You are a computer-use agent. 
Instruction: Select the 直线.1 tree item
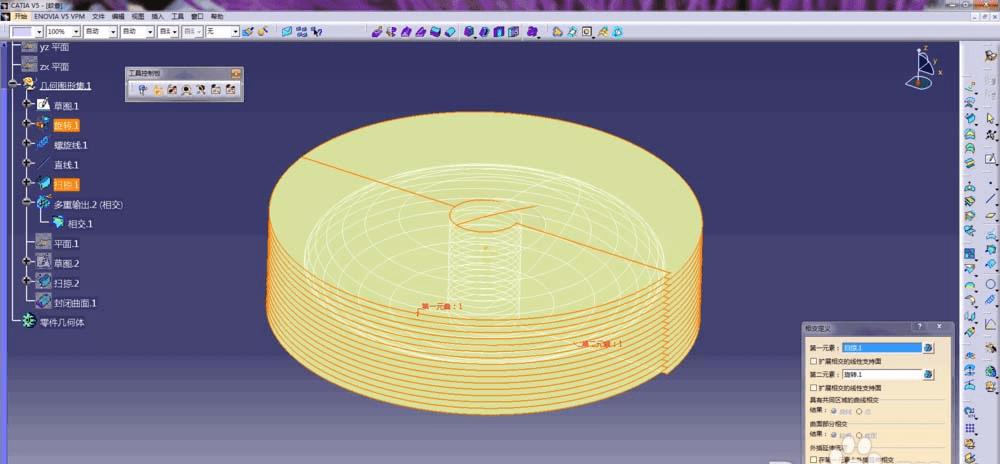(66, 164)
